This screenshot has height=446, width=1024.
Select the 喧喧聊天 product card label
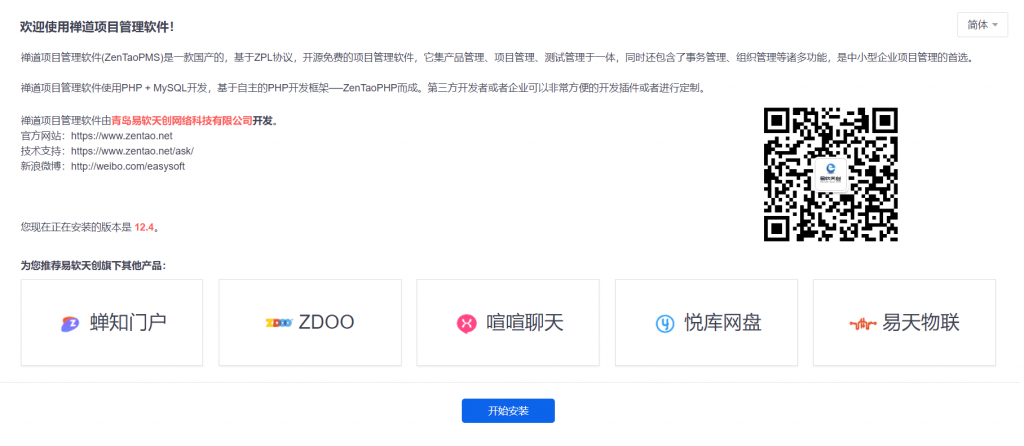coord(524,323)
